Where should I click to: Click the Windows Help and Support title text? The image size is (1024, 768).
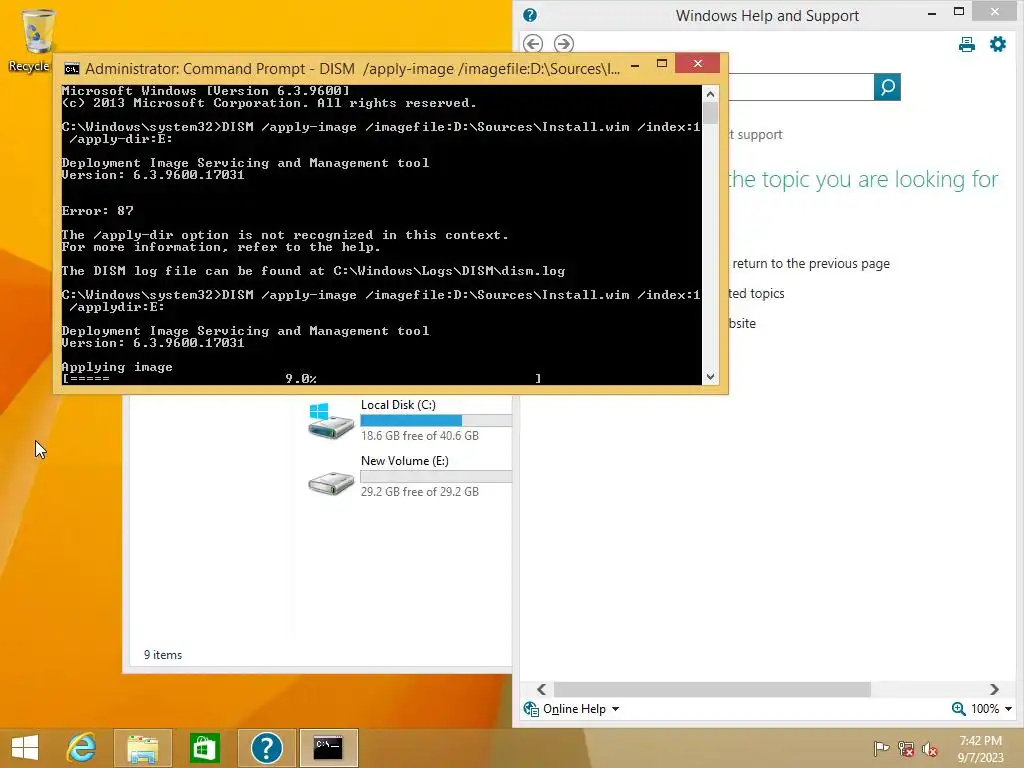[767, 16]
